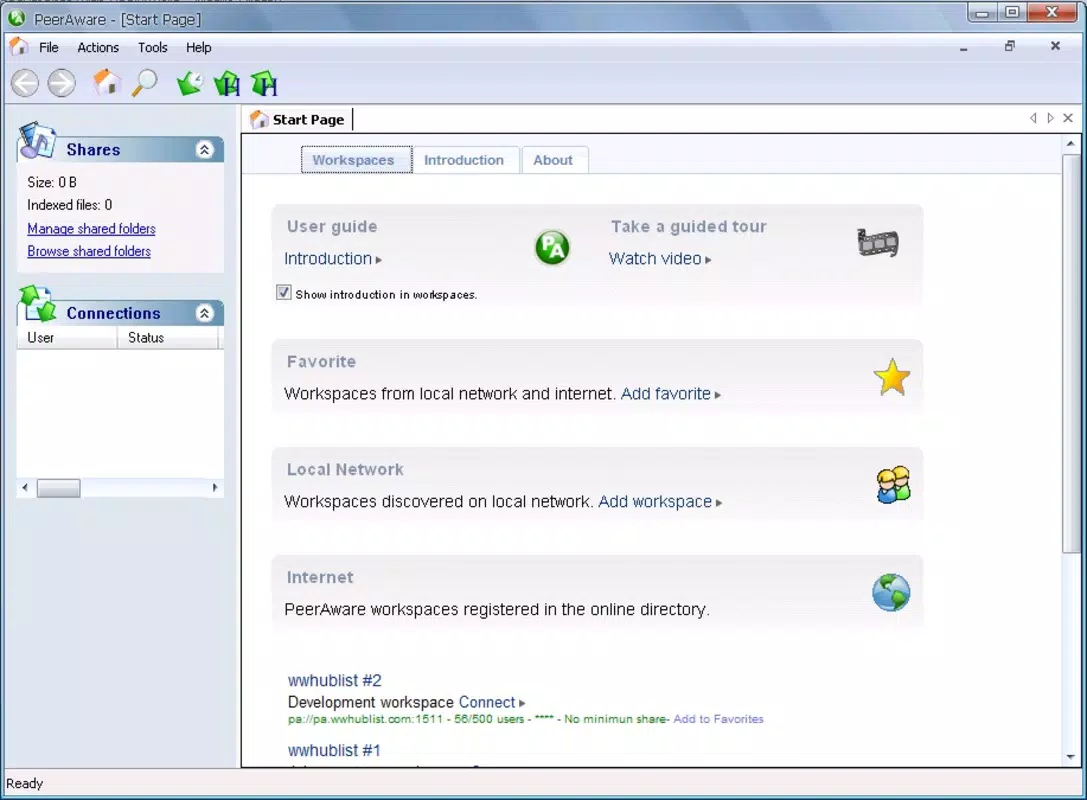
Task: Click the Start Page scrollbar down arrow
Action: point(1071,757)
